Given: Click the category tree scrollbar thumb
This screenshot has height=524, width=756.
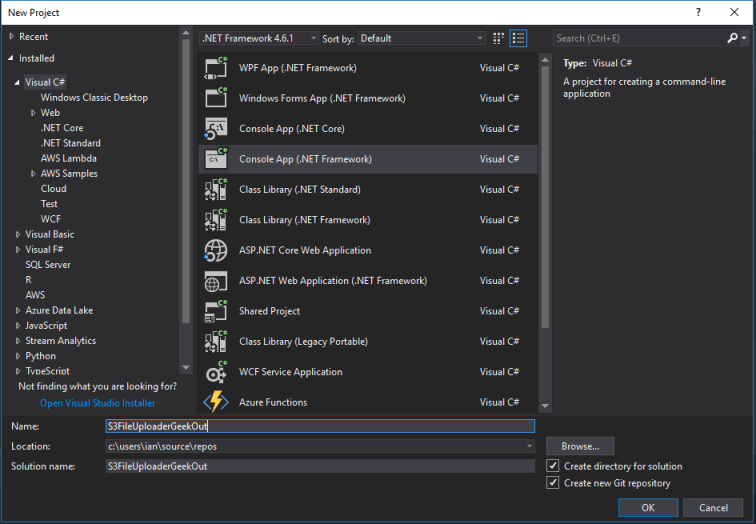Looking at the screenshot, I should (x=186, y=181).
